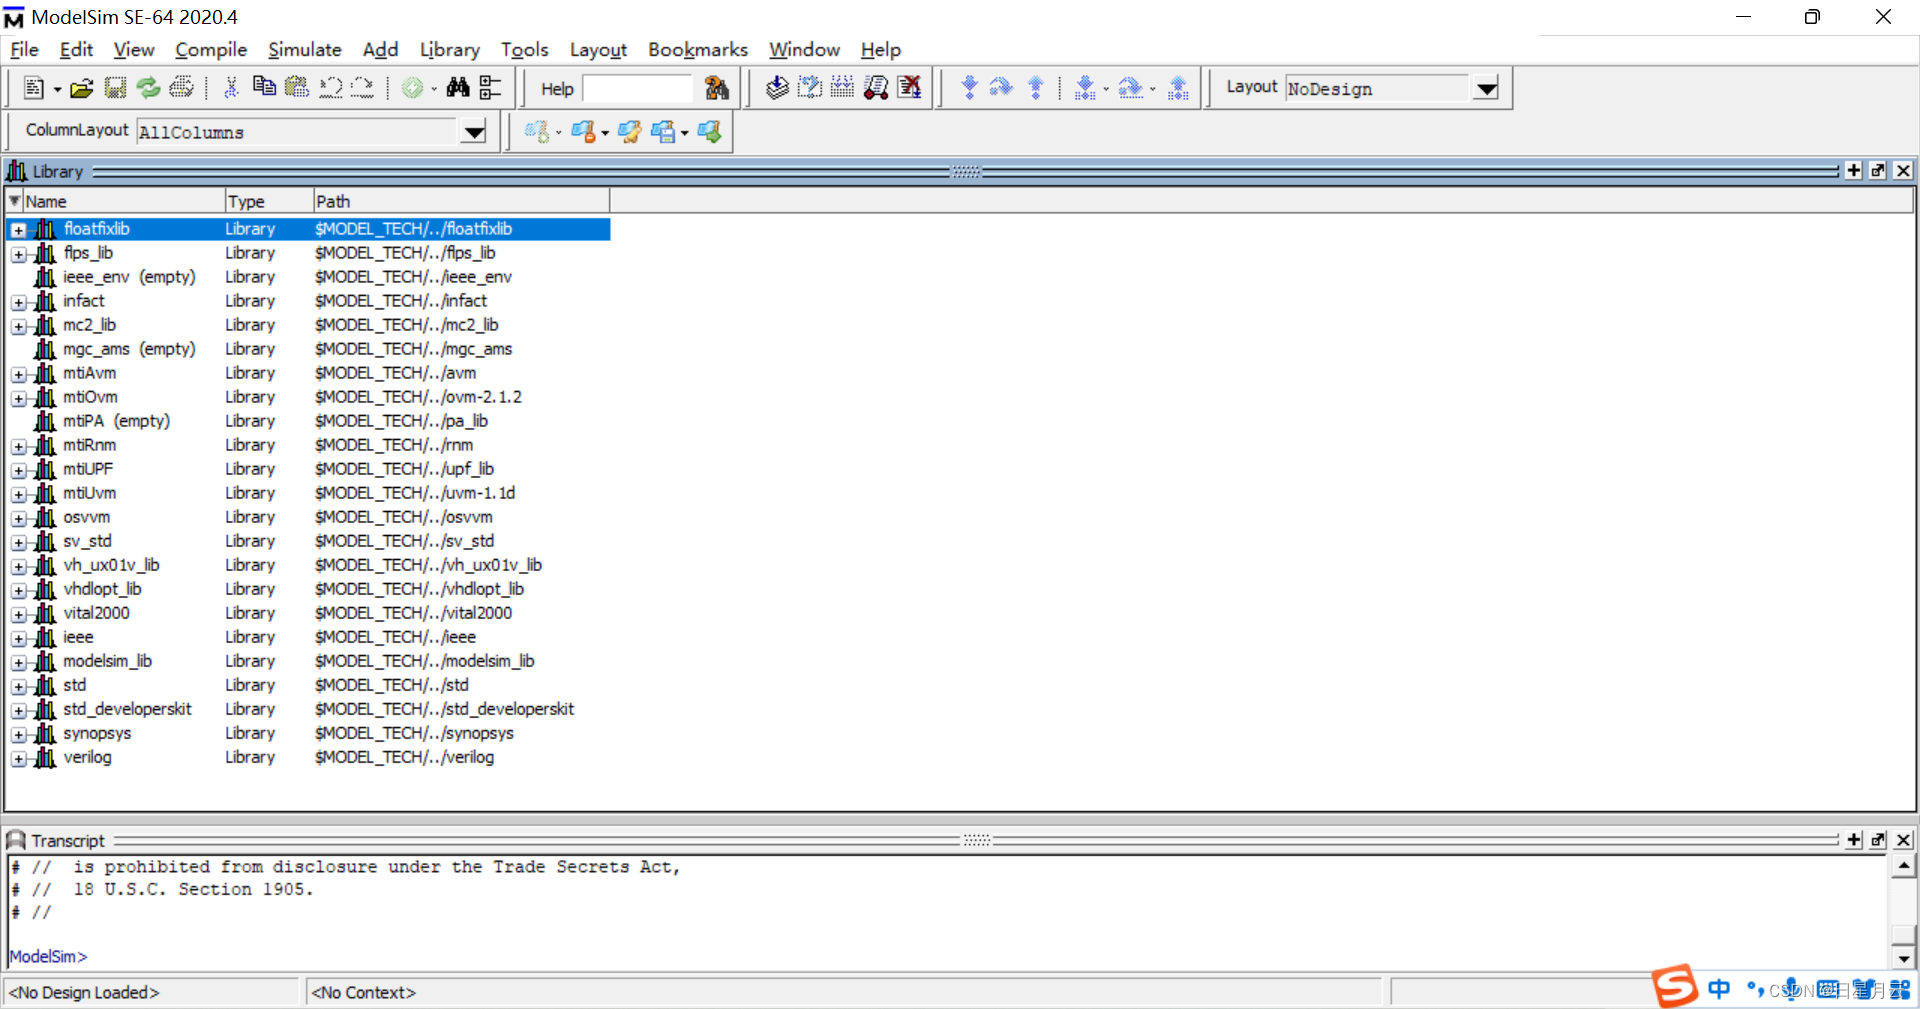Viewport: 1920px width, 1009px height.
Task: Click the Sogou input method S icon
Action: pos(1675,987)
